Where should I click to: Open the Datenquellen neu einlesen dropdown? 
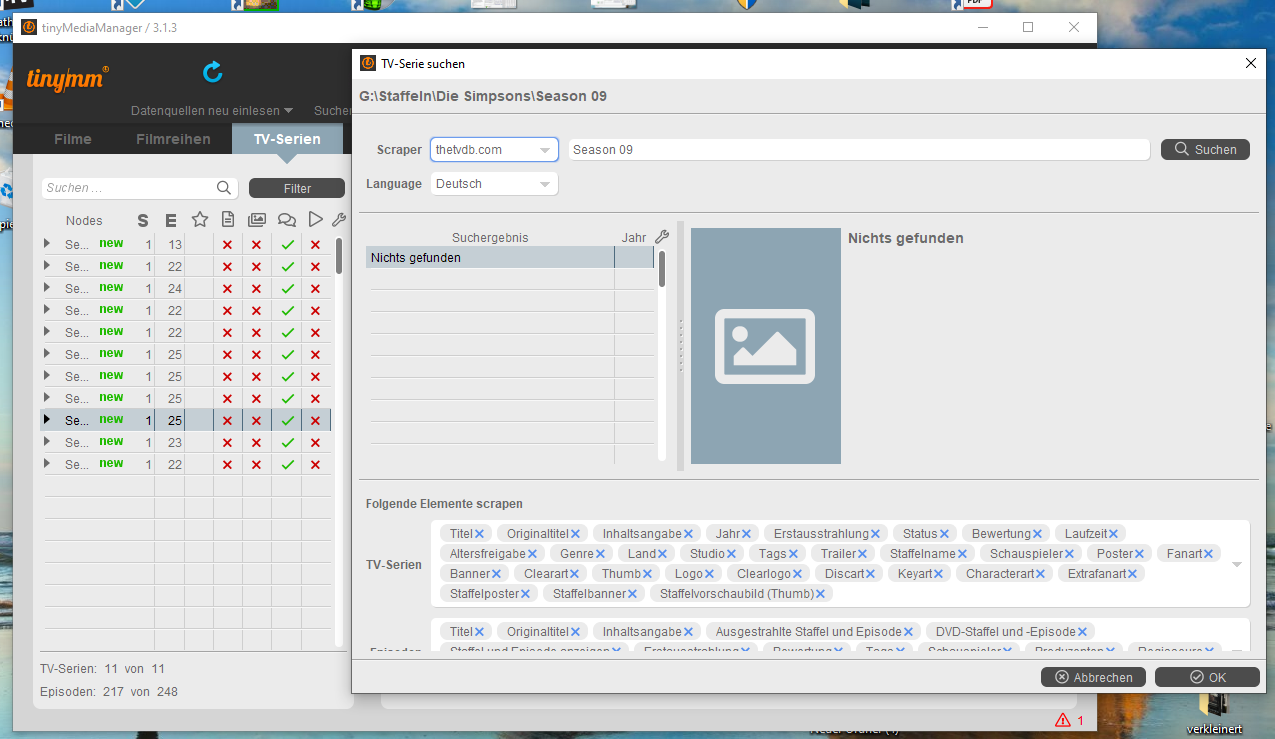[x=212, y=111]
